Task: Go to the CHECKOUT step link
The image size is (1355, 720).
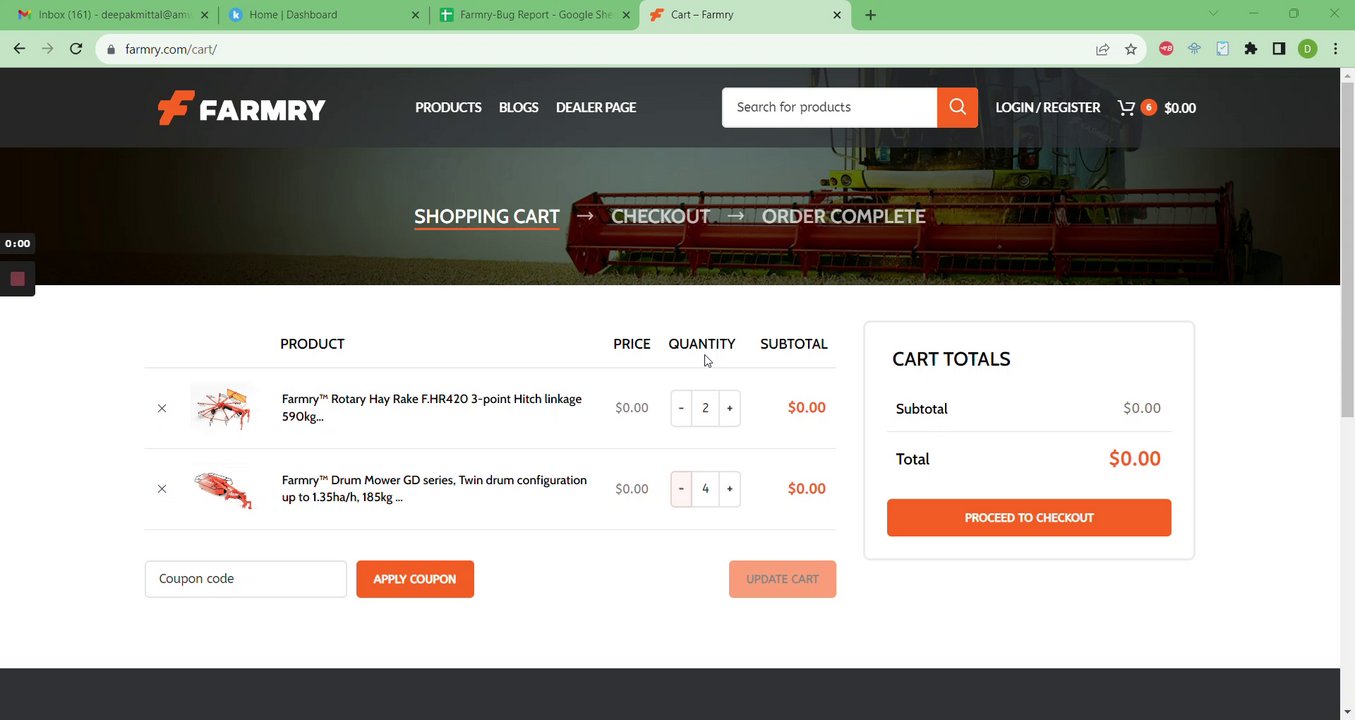Action: coord(660,217)
